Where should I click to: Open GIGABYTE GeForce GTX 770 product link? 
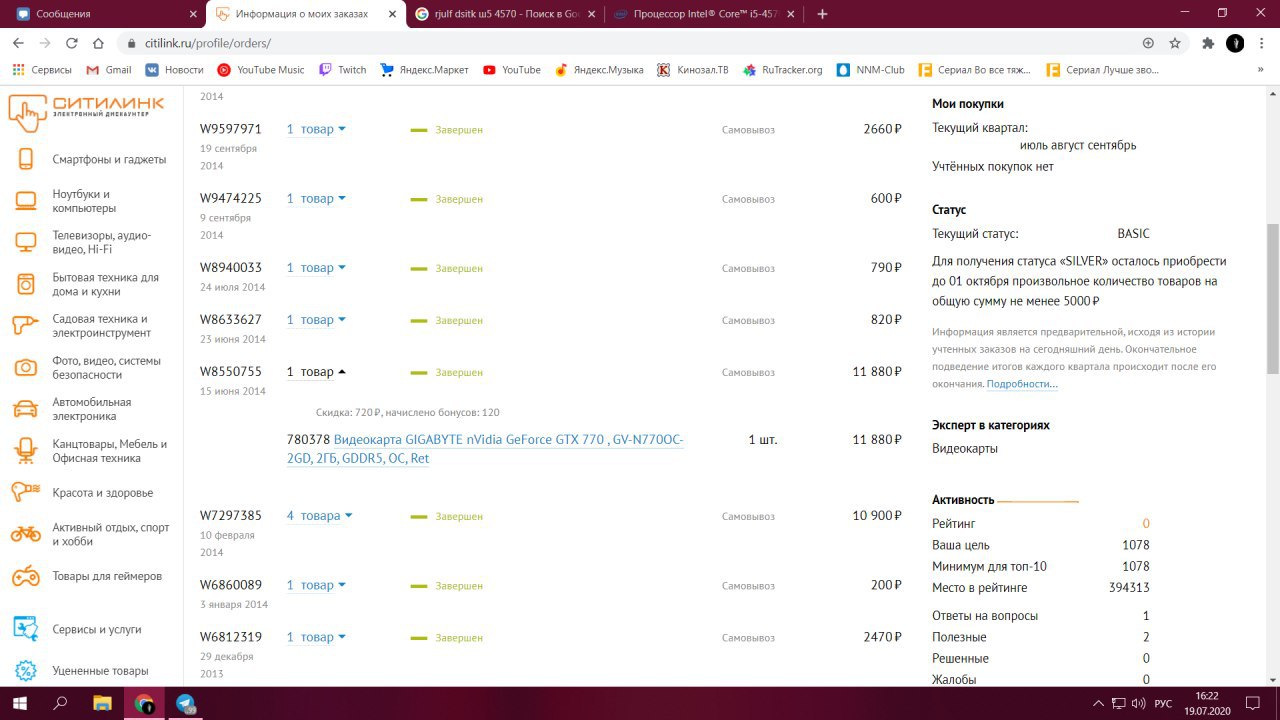pos(485,449)
